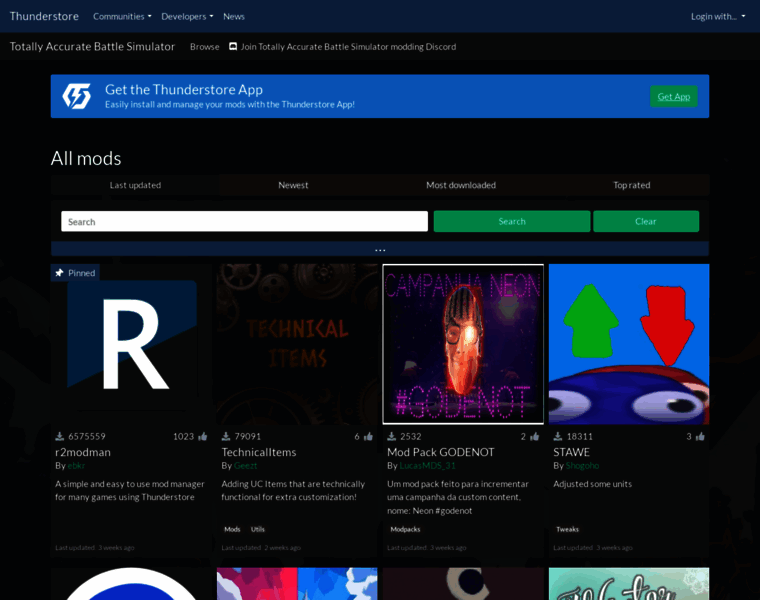The width and height of the screenshot is (760, 600).
Task: Click the Utils tag on TechnicalItems
Action: tap(258, 529)
